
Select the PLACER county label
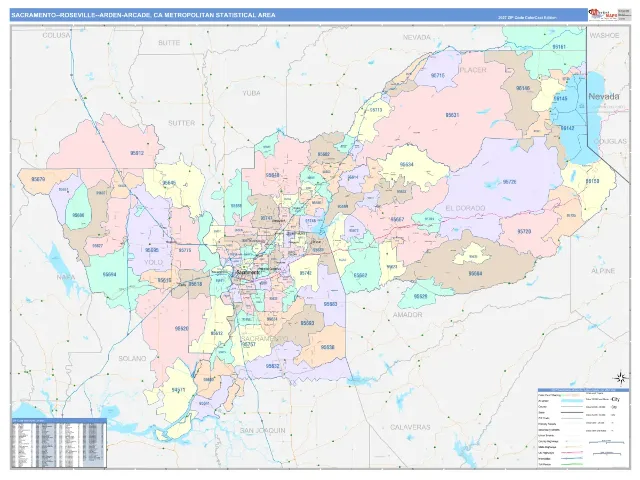[473, 70]
